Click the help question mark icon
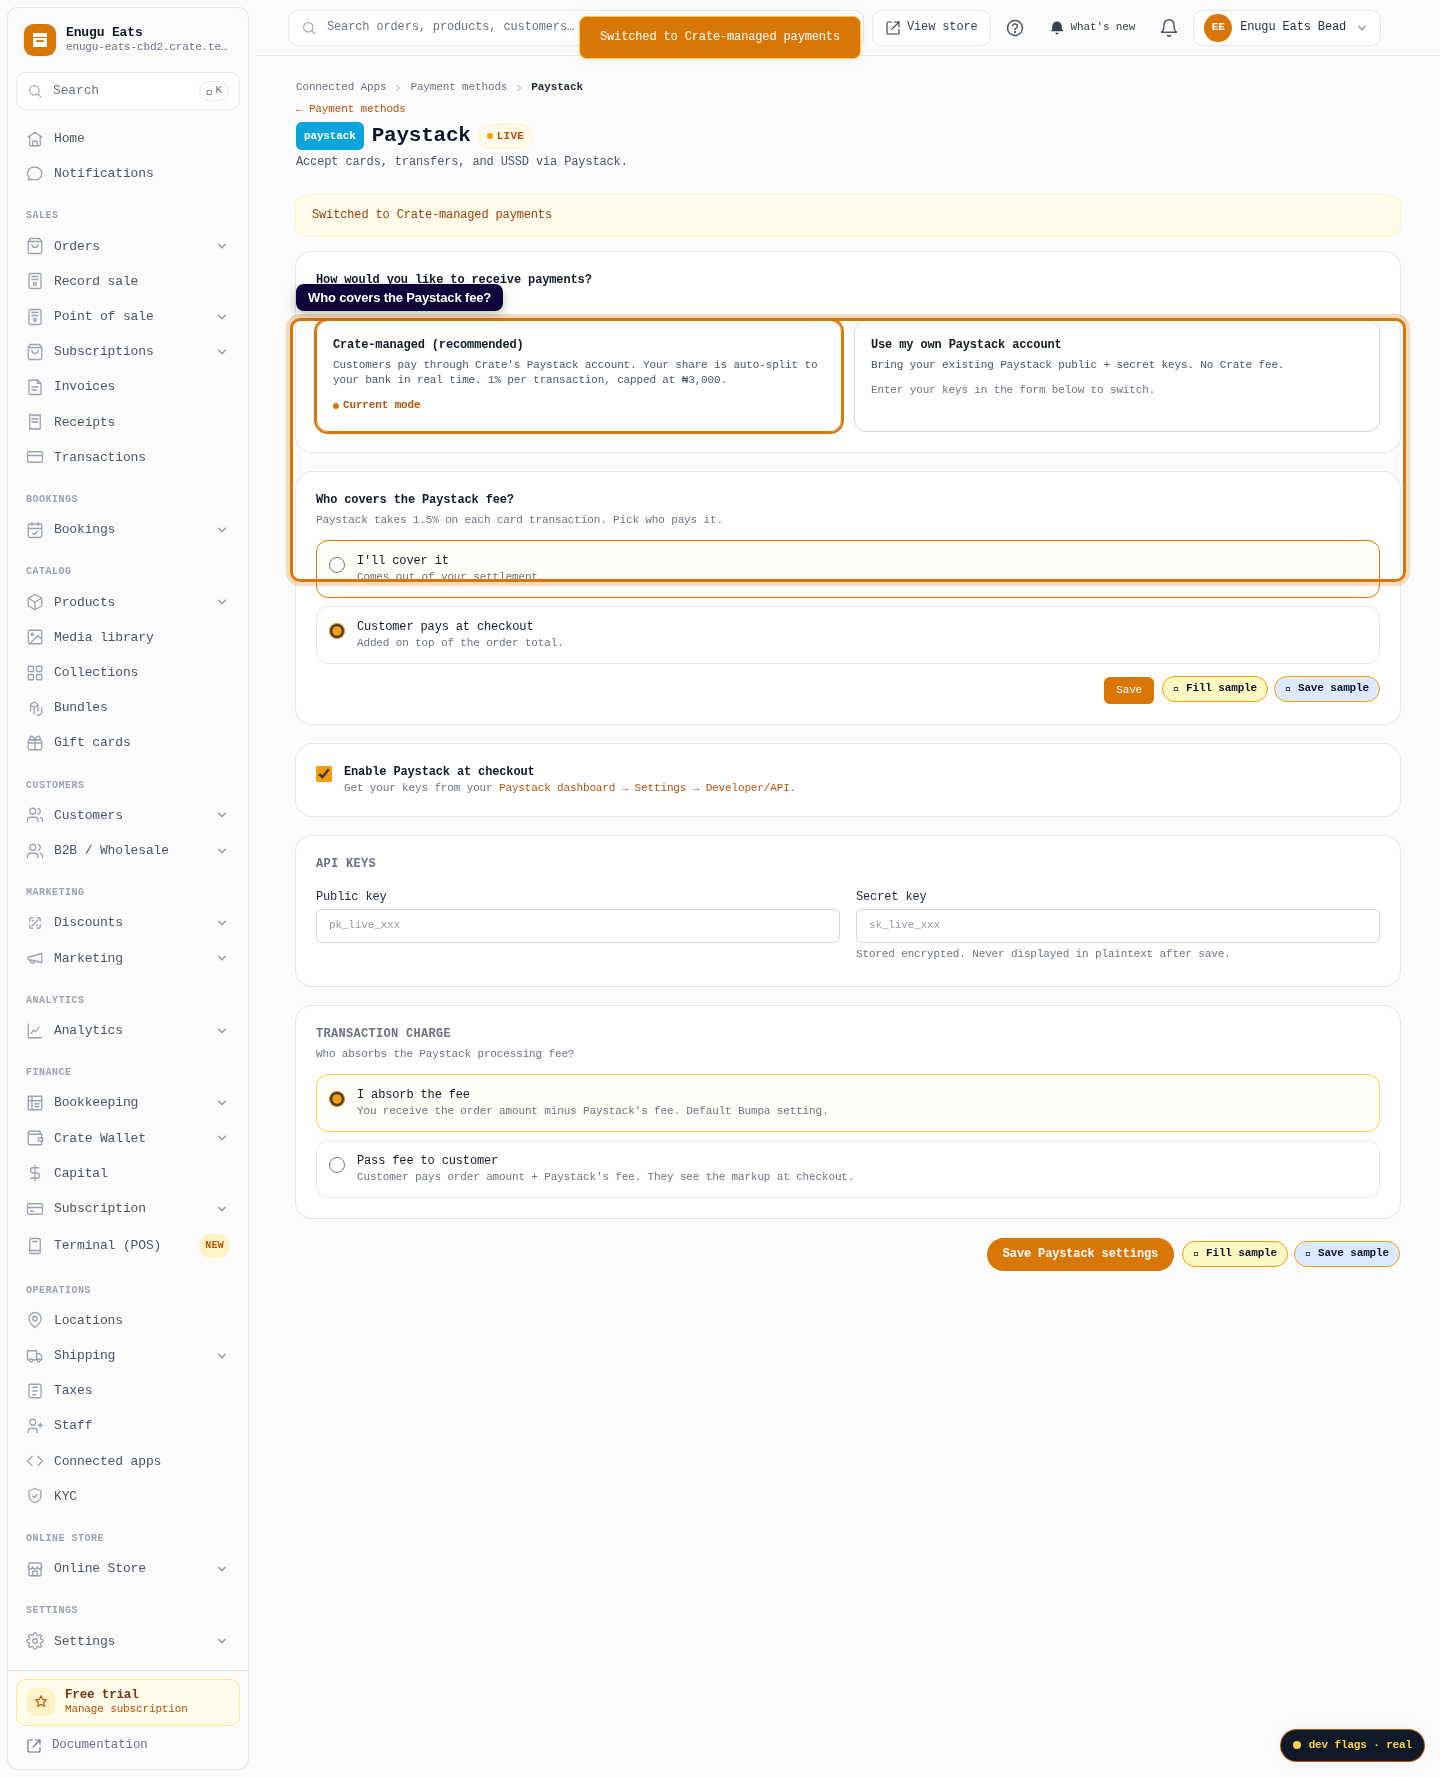The width and height of the screenshot is (1440, 1777). (x=1015, y=28)
